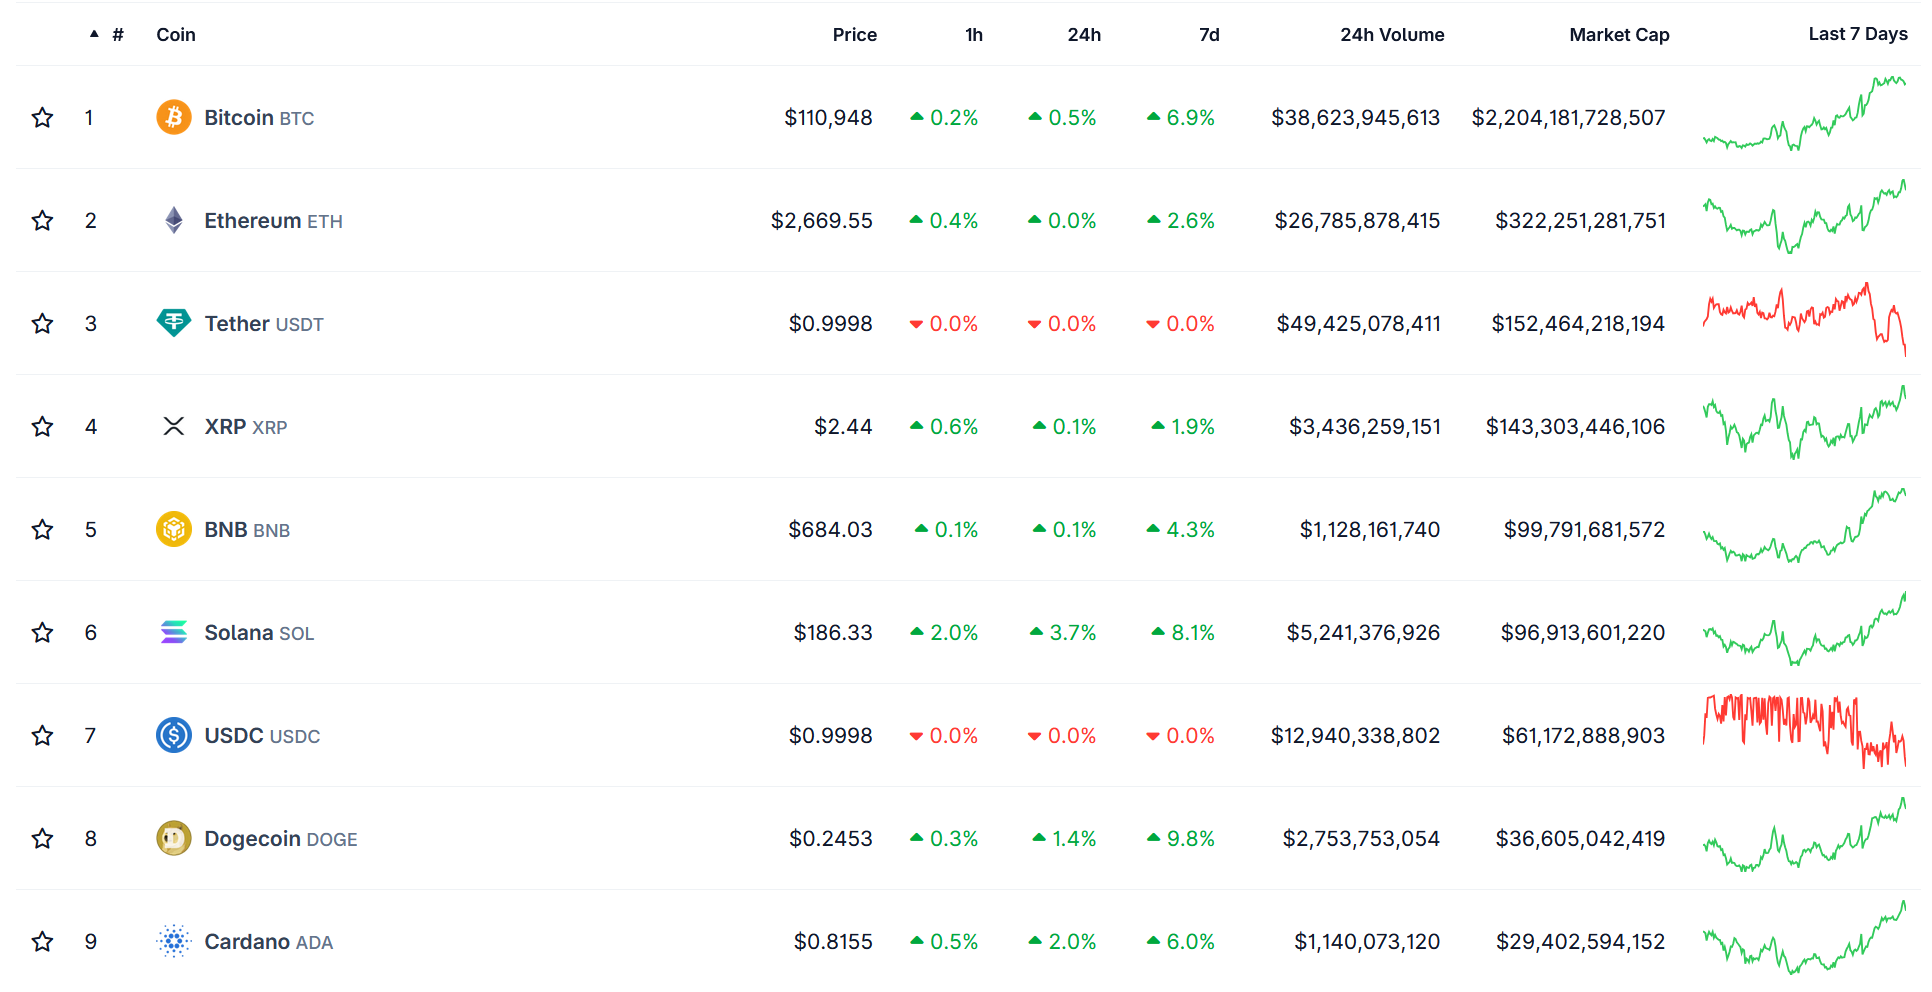Add Solana to watchlist star

42,633
